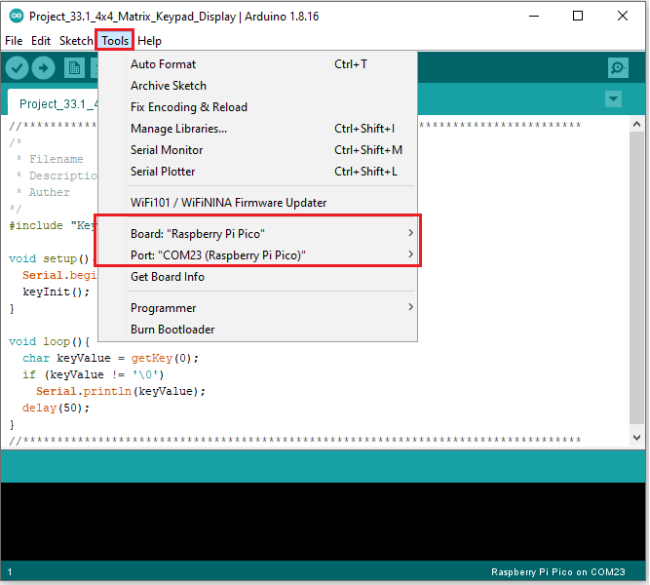Open the Help menu

tap(149, 41)
